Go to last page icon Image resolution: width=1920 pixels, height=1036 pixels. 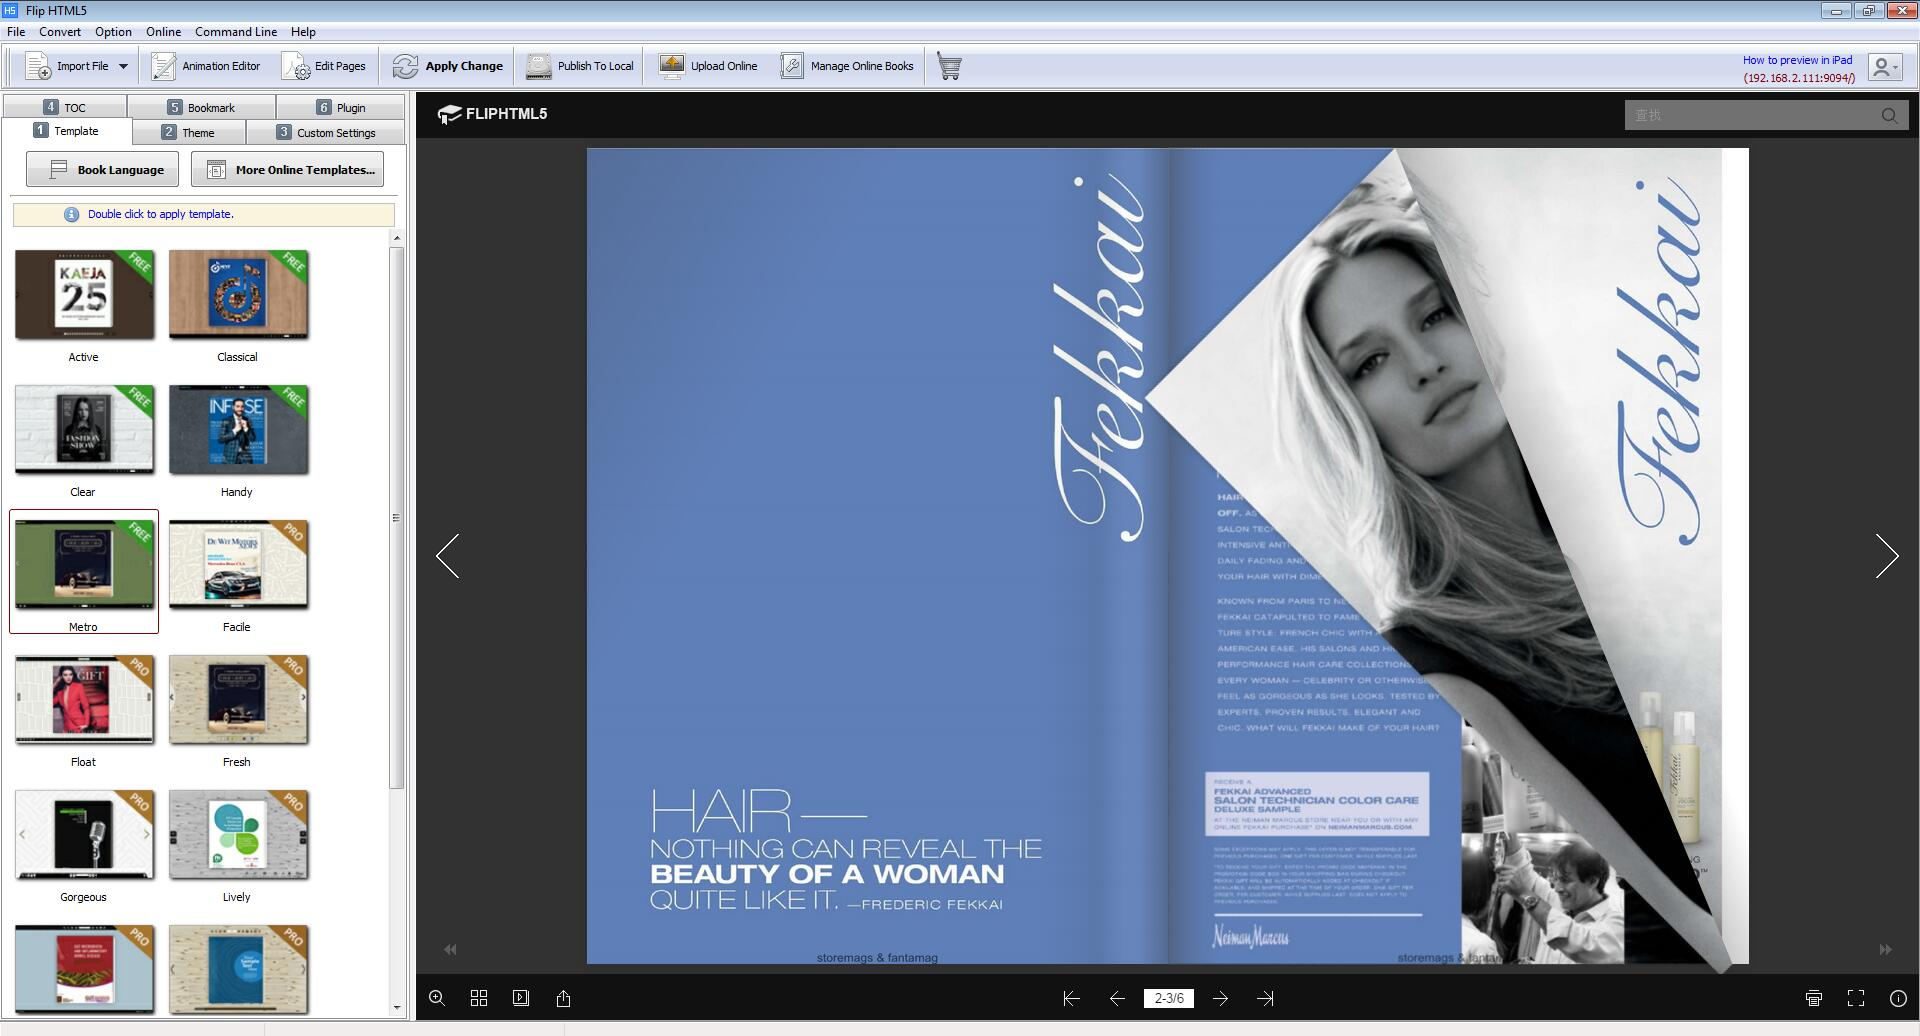coord(1265,998)
